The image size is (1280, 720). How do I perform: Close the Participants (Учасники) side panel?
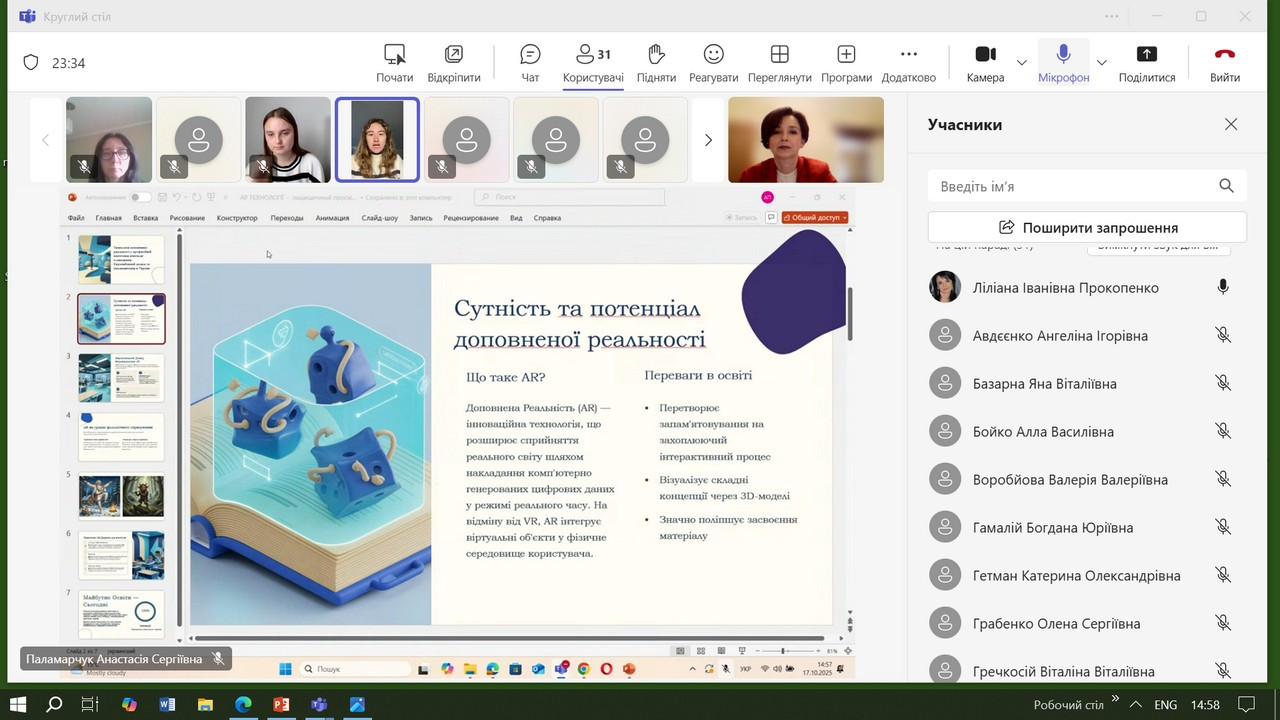pos(1231,124)
